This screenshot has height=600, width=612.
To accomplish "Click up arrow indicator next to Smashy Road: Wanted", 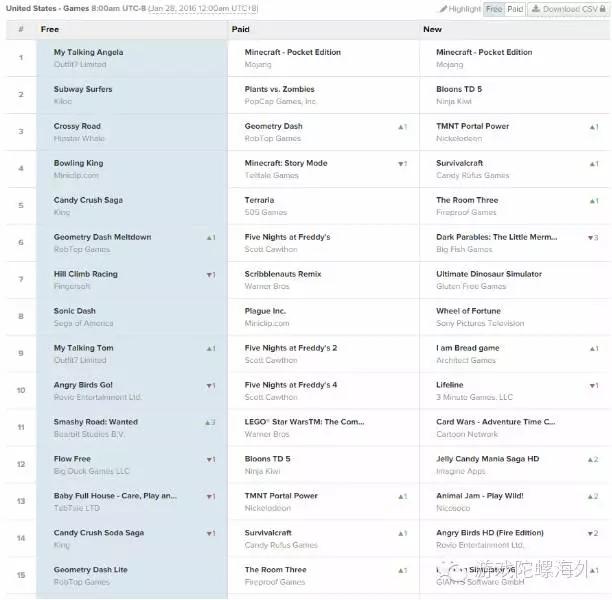I will click(210, 423).
